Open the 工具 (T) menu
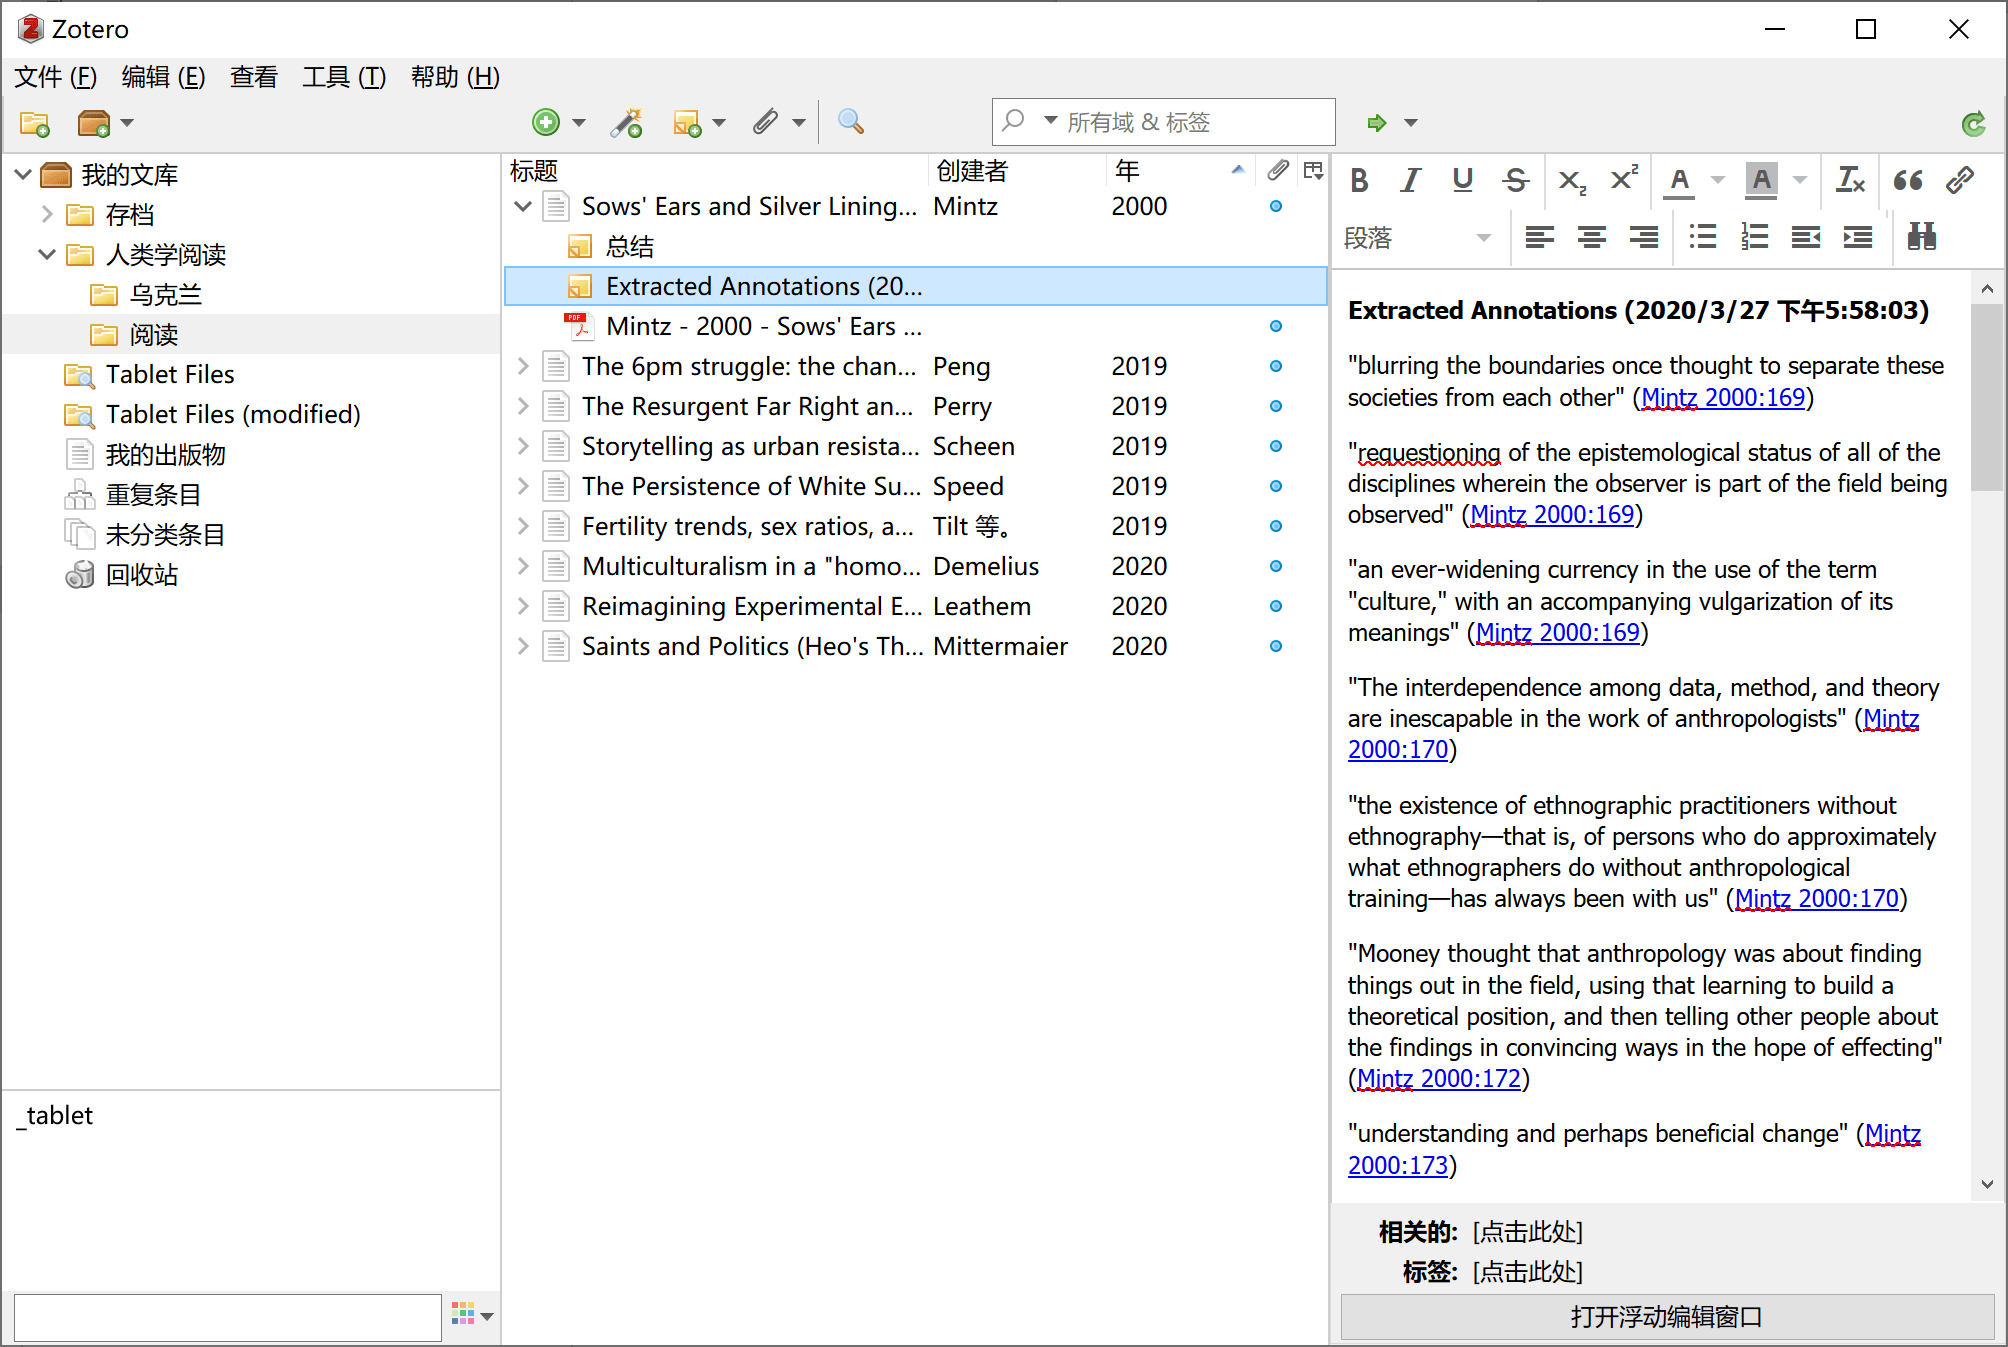The height and width of the screenshot is (1347, 2008). coord(344,77)
